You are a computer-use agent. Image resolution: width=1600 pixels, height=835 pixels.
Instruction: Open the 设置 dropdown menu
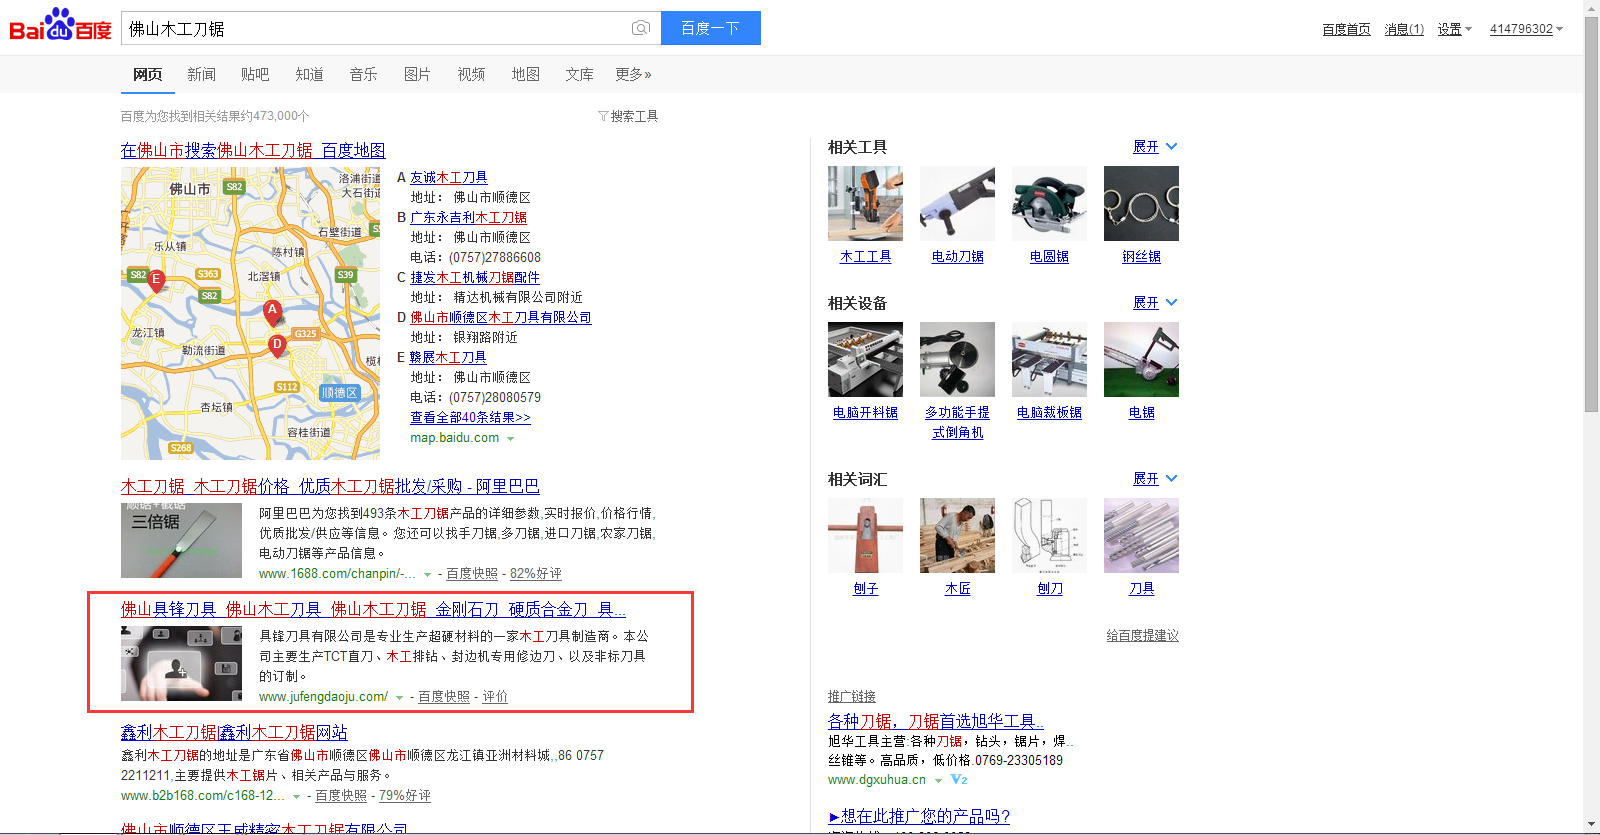click(x=1454, y=29)
